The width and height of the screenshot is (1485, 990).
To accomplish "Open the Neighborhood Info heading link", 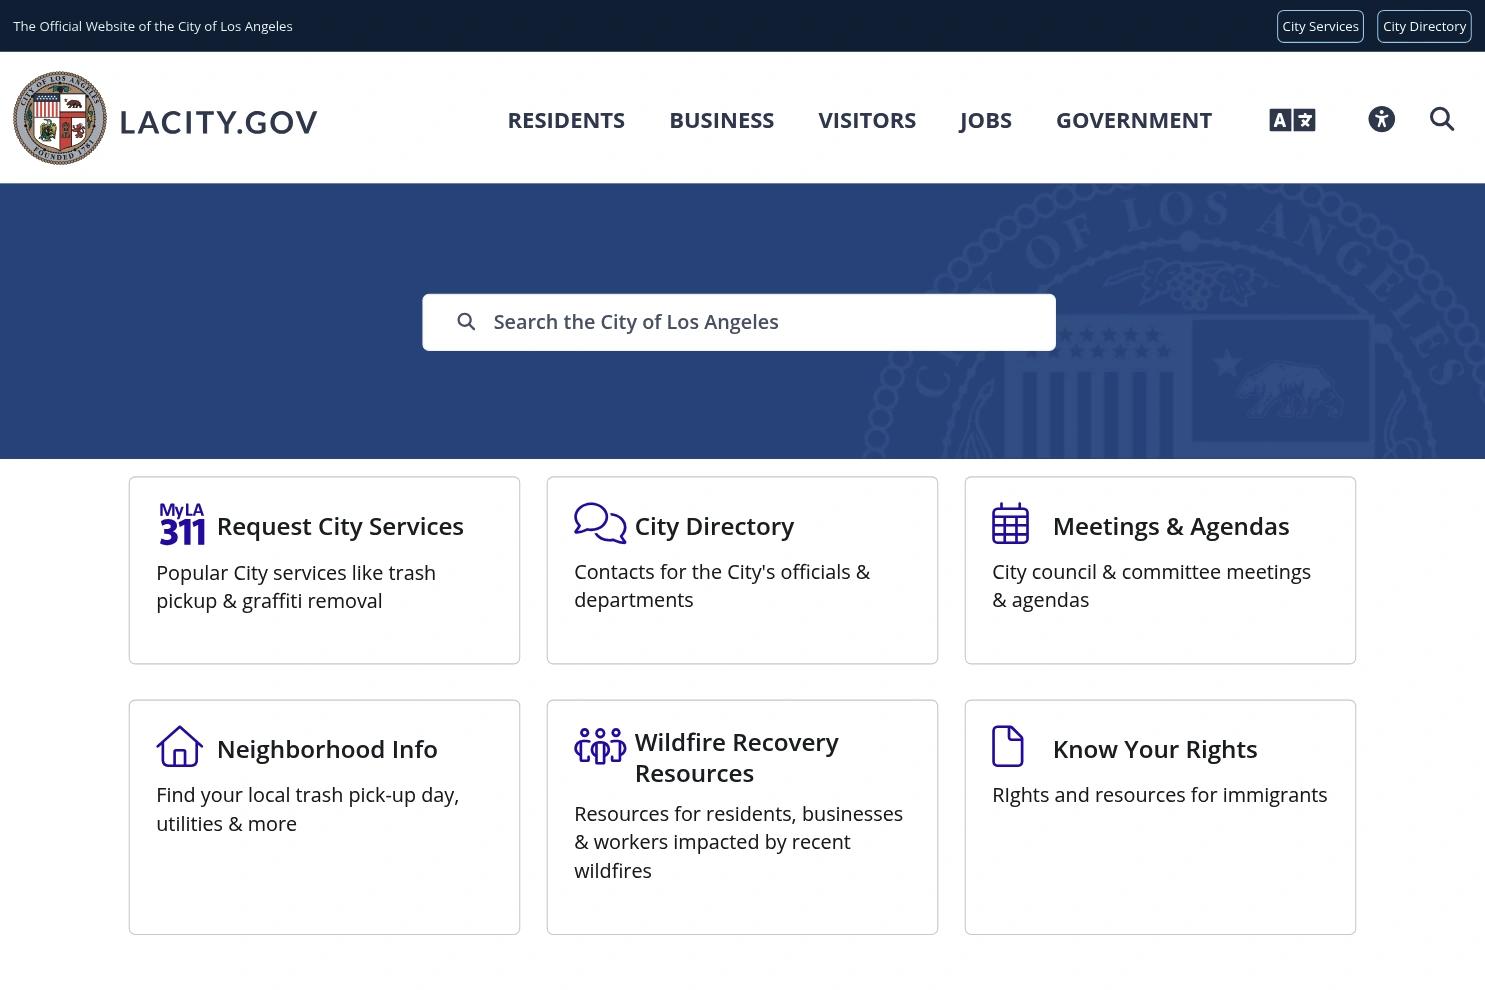I will [327, 749].
